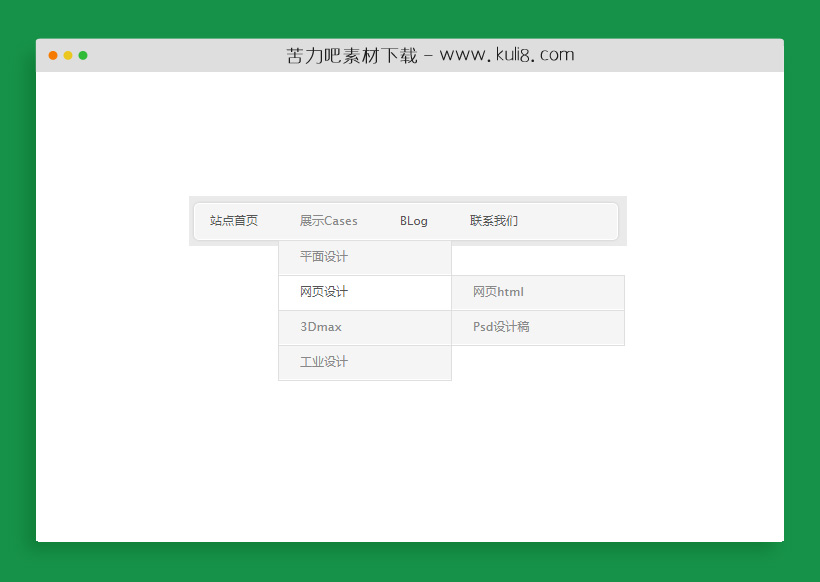The image size is (820, 582).
Task: Click empty navigation bar space right of 联系我们
Action: (x=570, y=221)
